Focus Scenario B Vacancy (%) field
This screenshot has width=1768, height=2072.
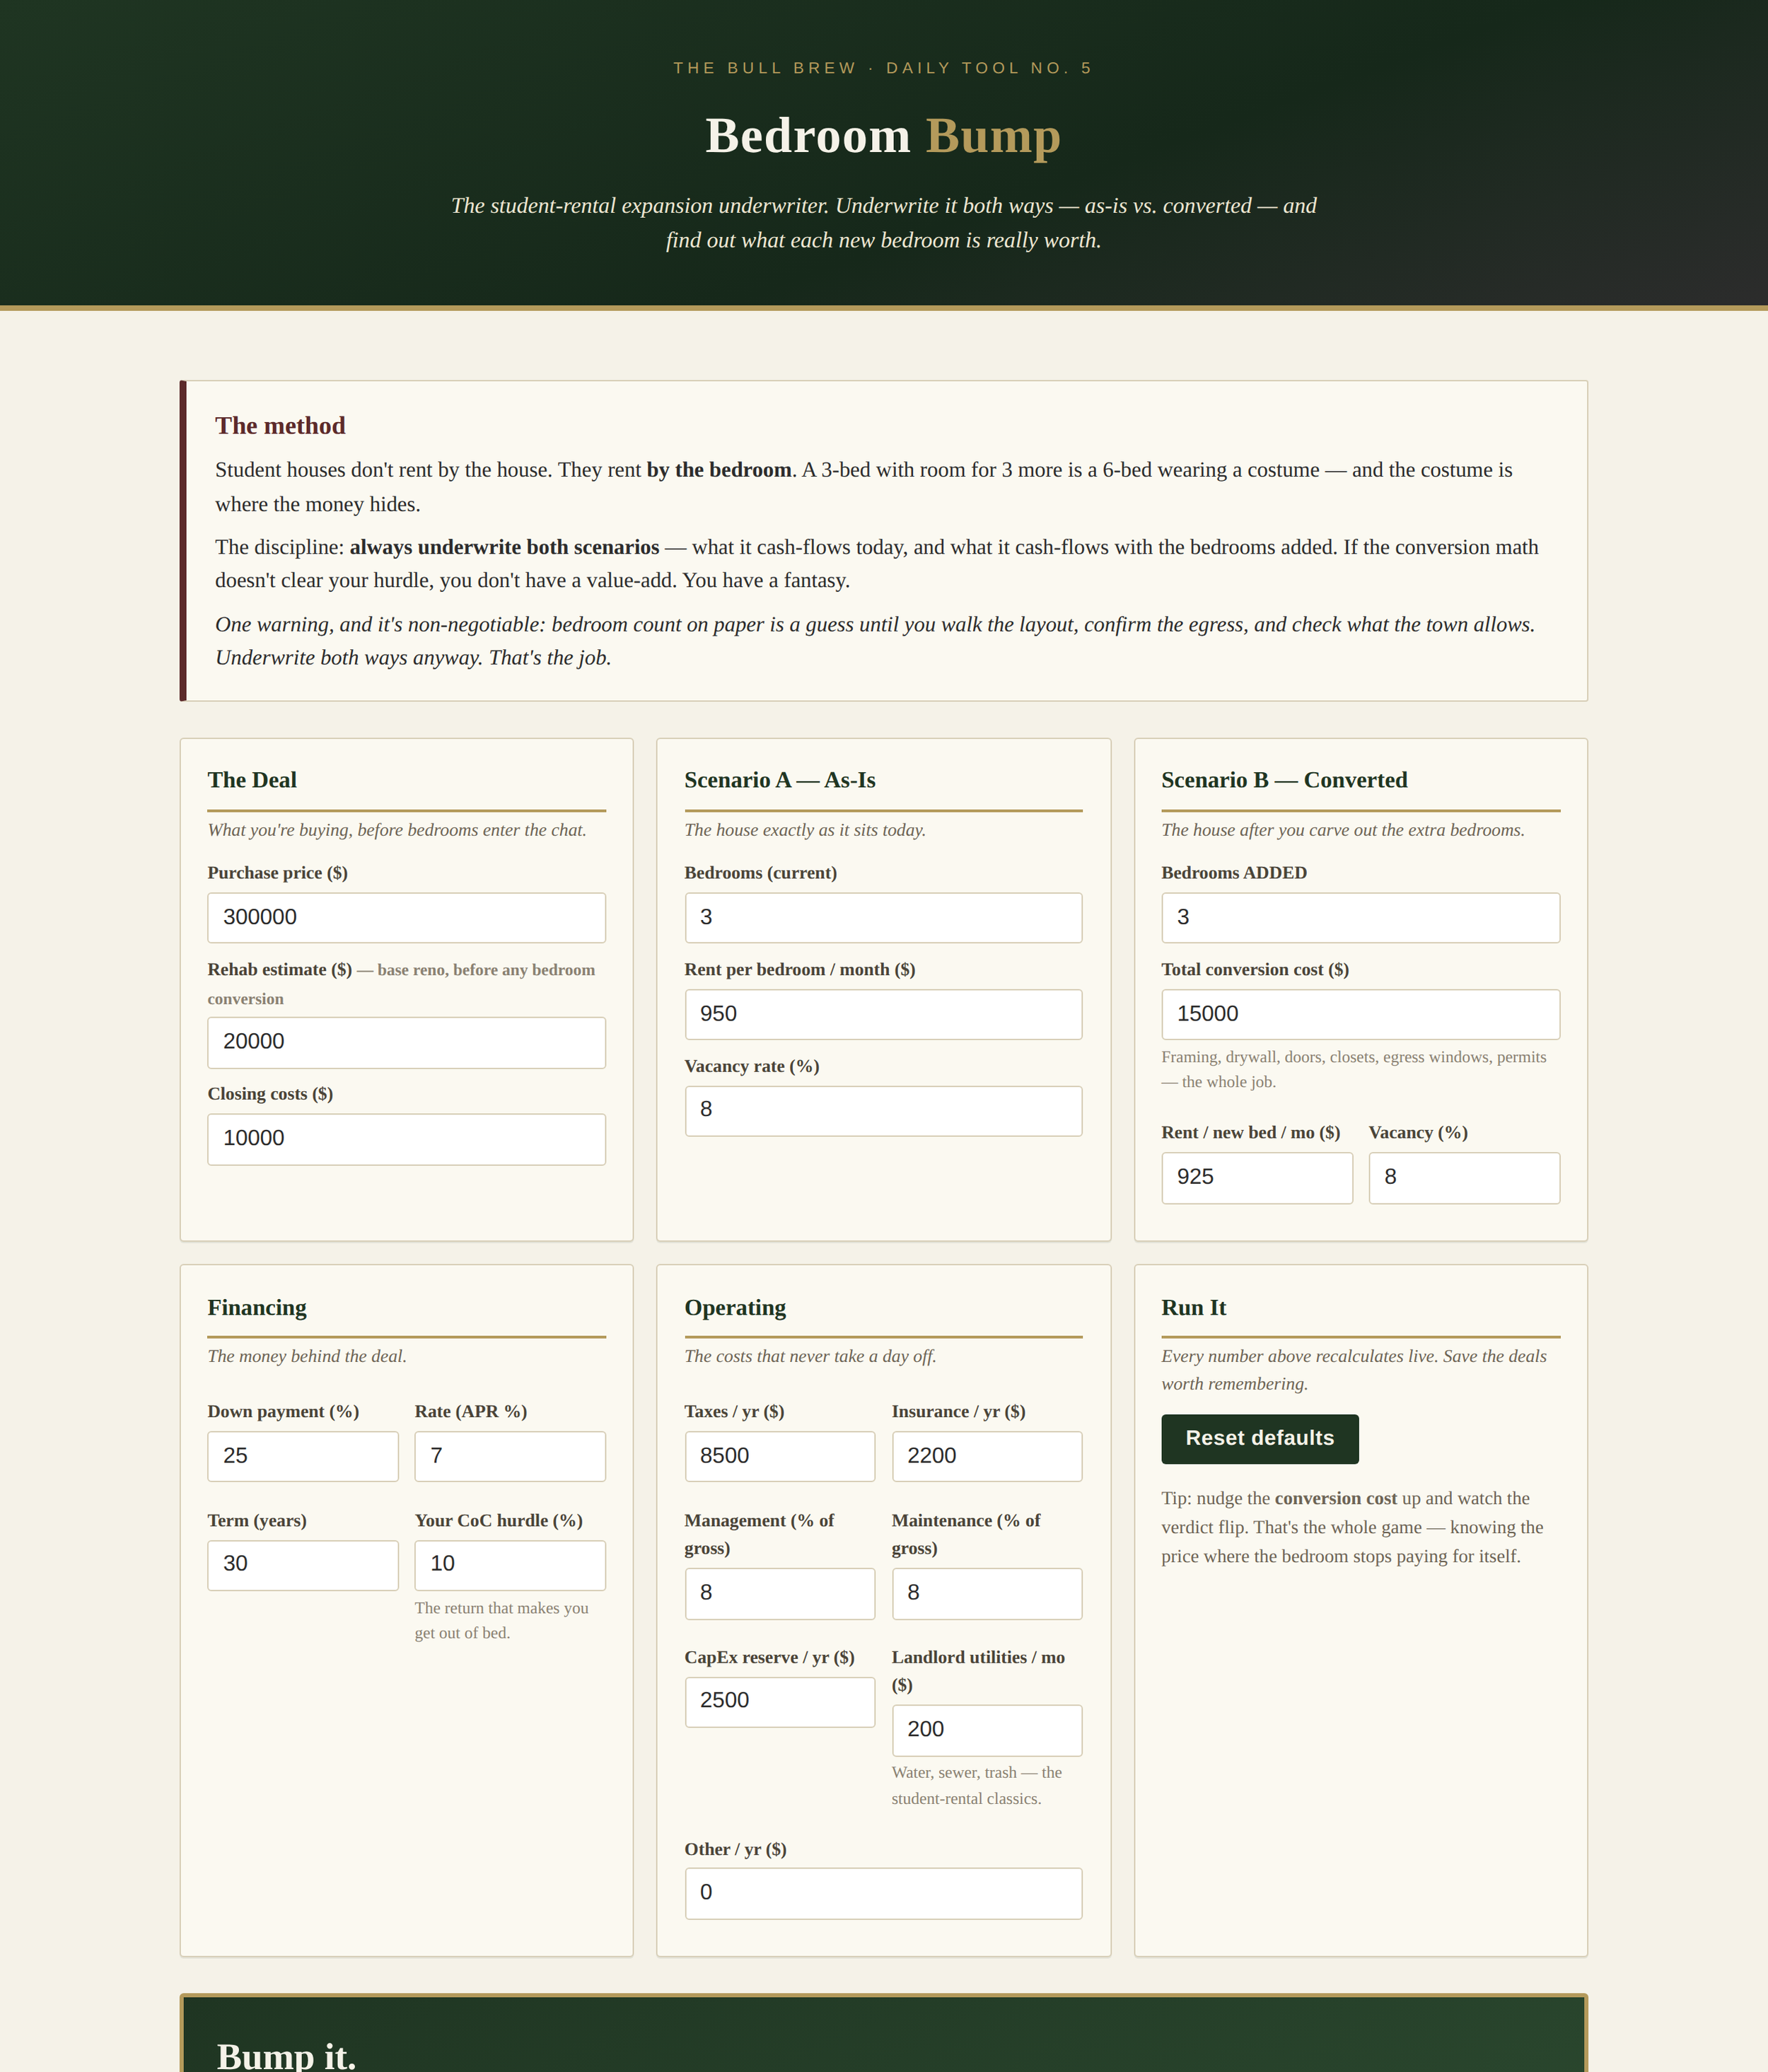tap(1464, 1177)
